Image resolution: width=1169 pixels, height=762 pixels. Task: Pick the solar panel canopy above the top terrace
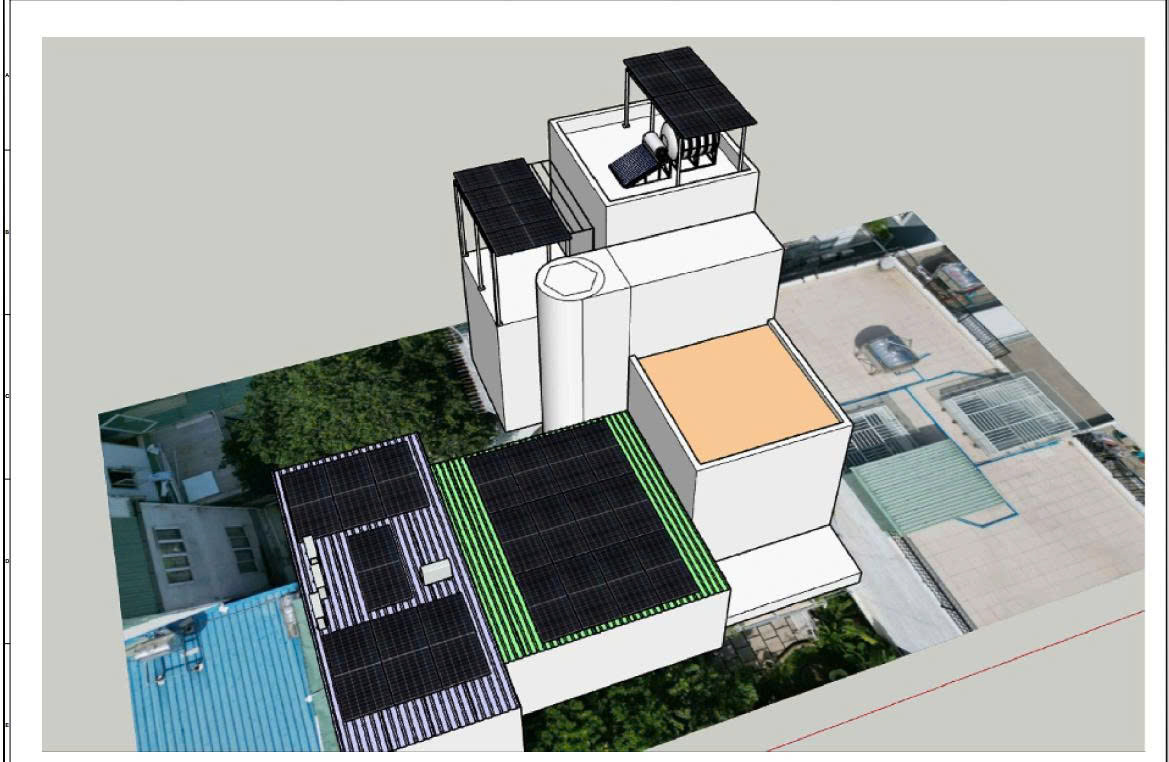pos(690,92)
